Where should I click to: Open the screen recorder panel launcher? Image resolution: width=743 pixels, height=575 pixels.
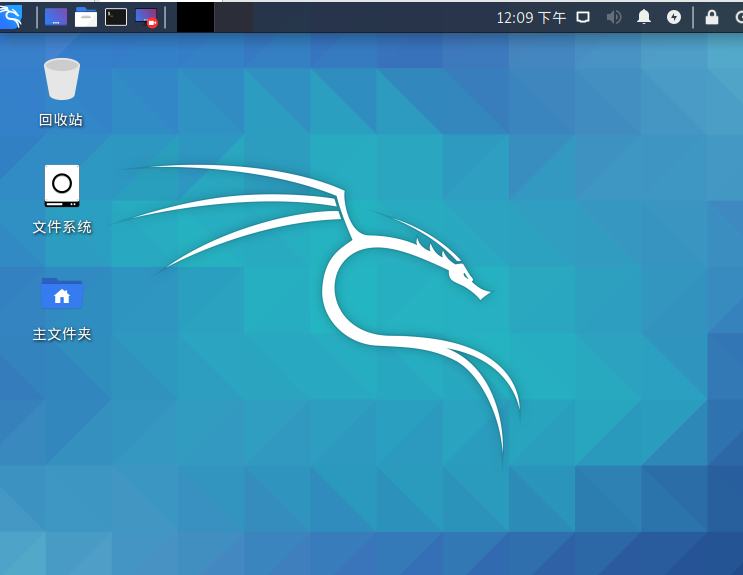tap(146, 18)
